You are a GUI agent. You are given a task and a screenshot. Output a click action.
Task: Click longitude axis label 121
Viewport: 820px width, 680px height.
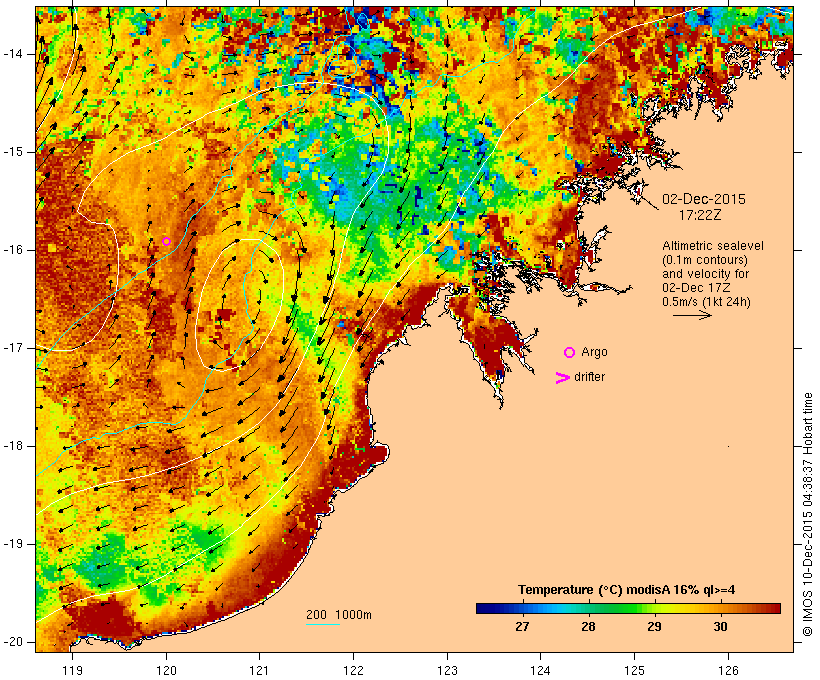(259, 670)
